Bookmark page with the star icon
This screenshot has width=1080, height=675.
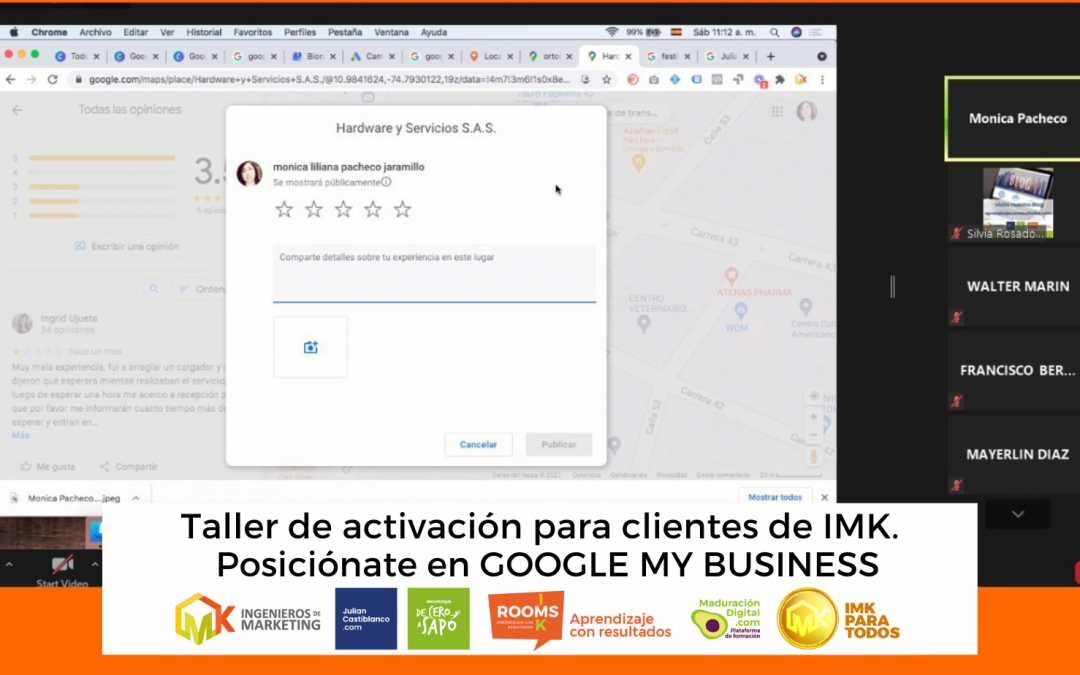(x=606, y=79)
